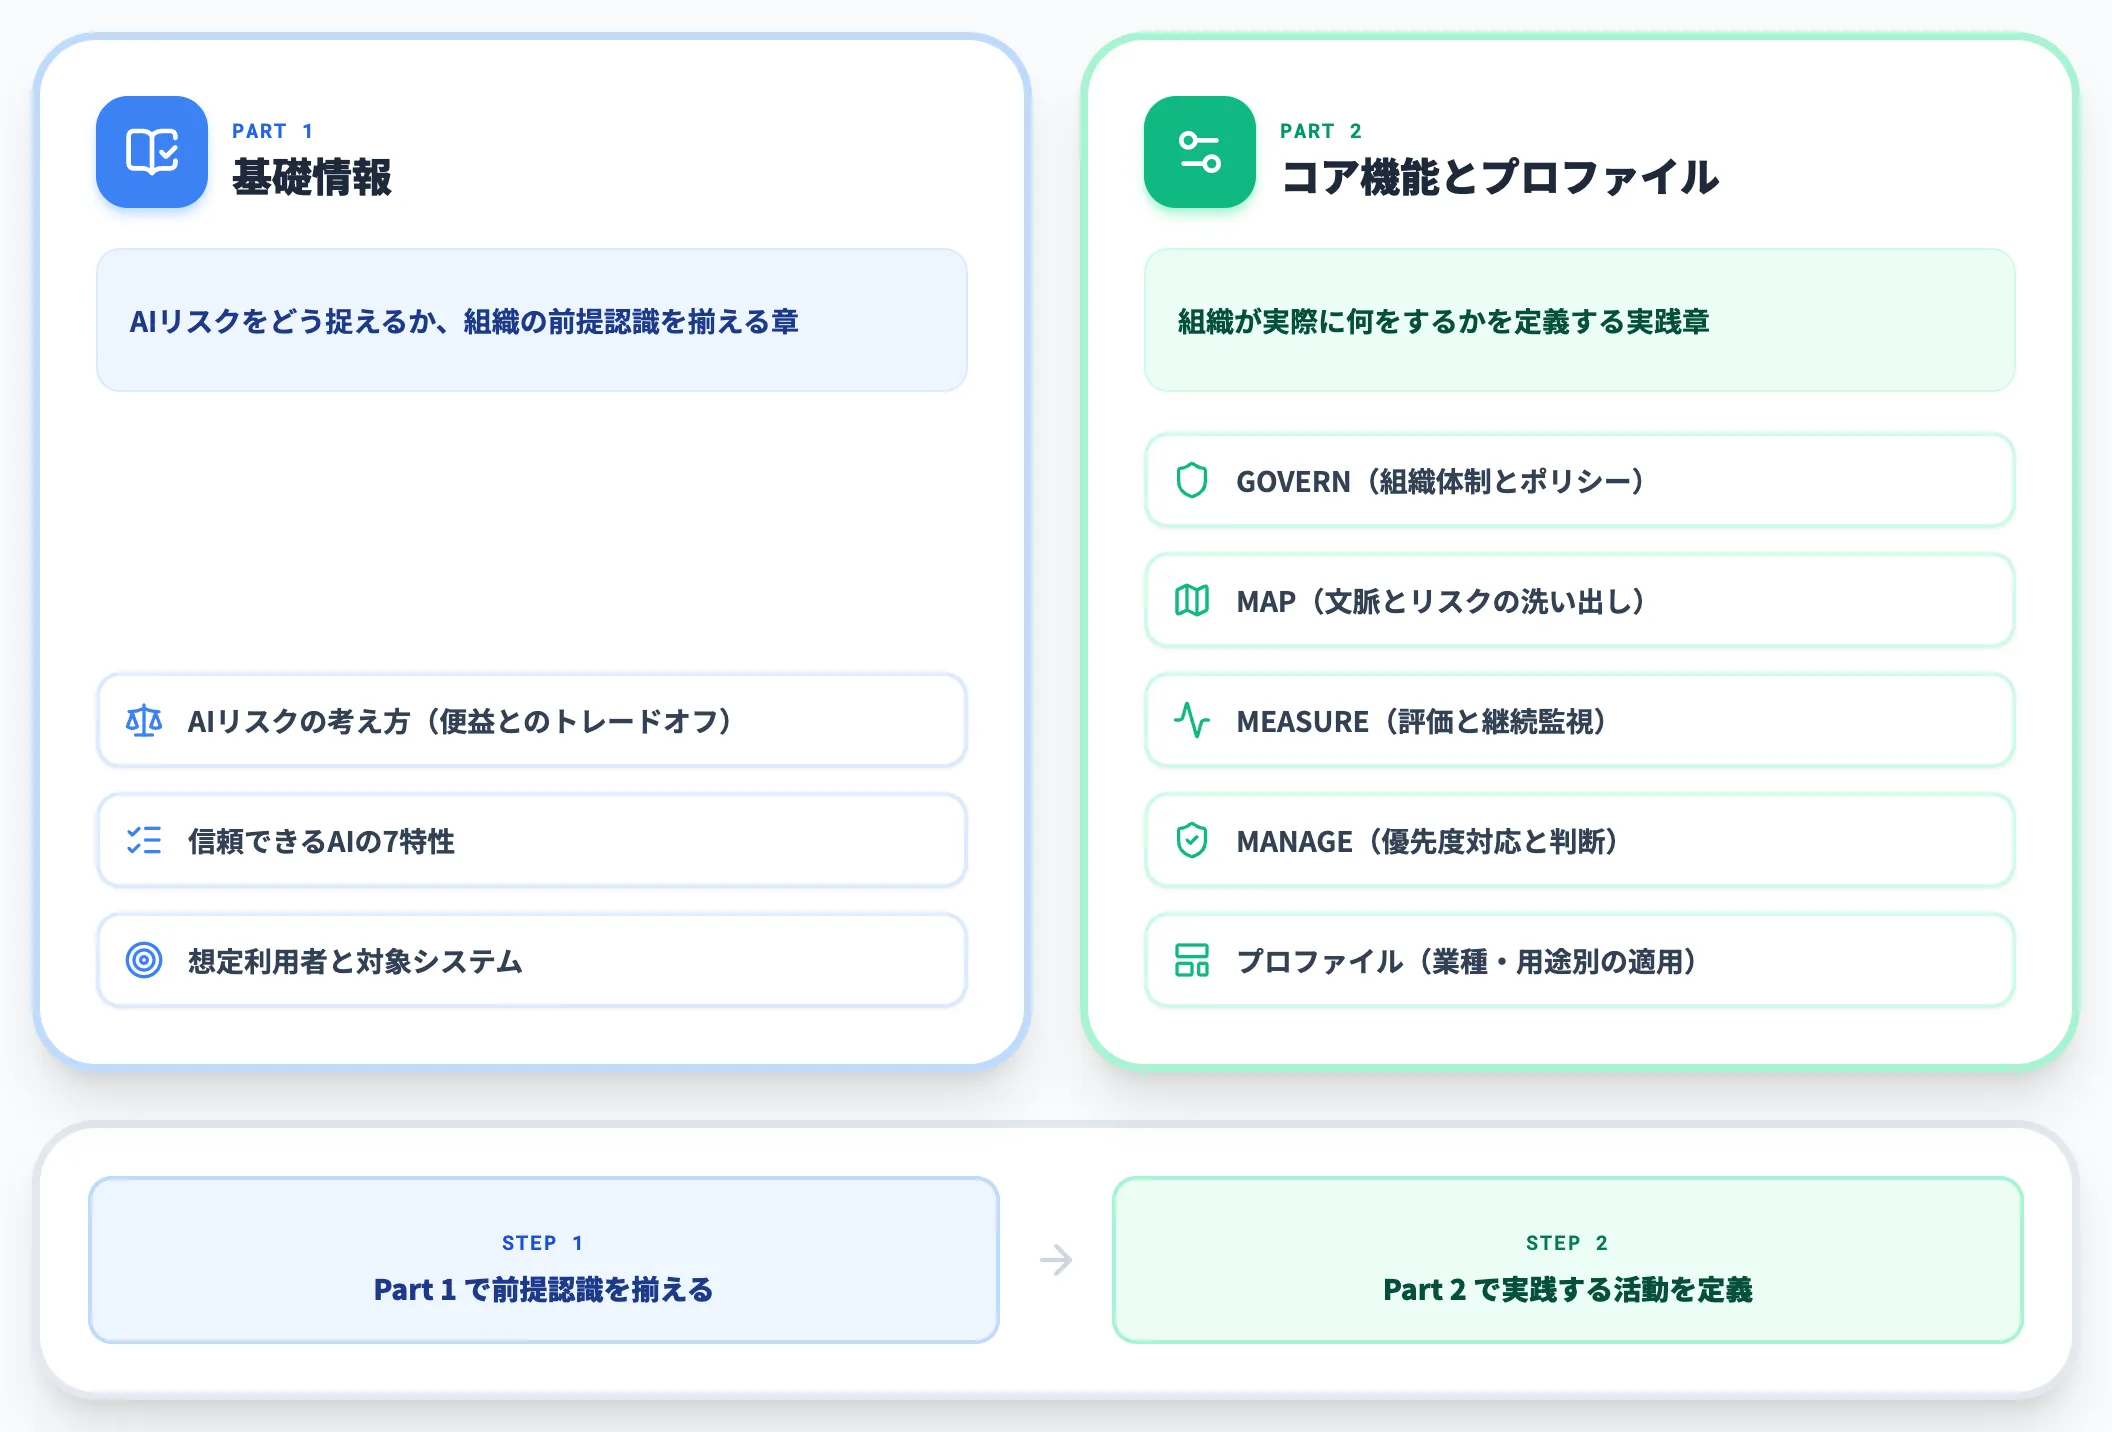
Task: Click the shield-check icon in the MANAGE row
Action: (x=1192, y=841)
